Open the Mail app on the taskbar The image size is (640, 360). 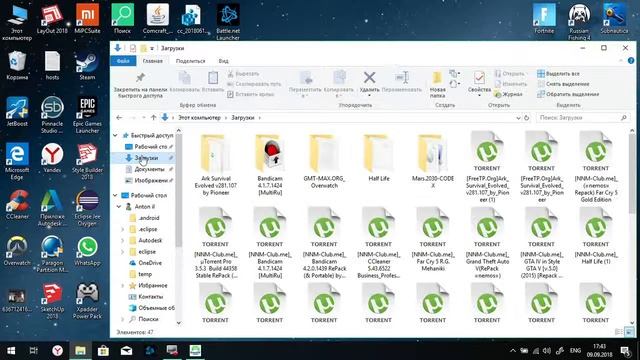pyautogui.click(x=127, y=351)
